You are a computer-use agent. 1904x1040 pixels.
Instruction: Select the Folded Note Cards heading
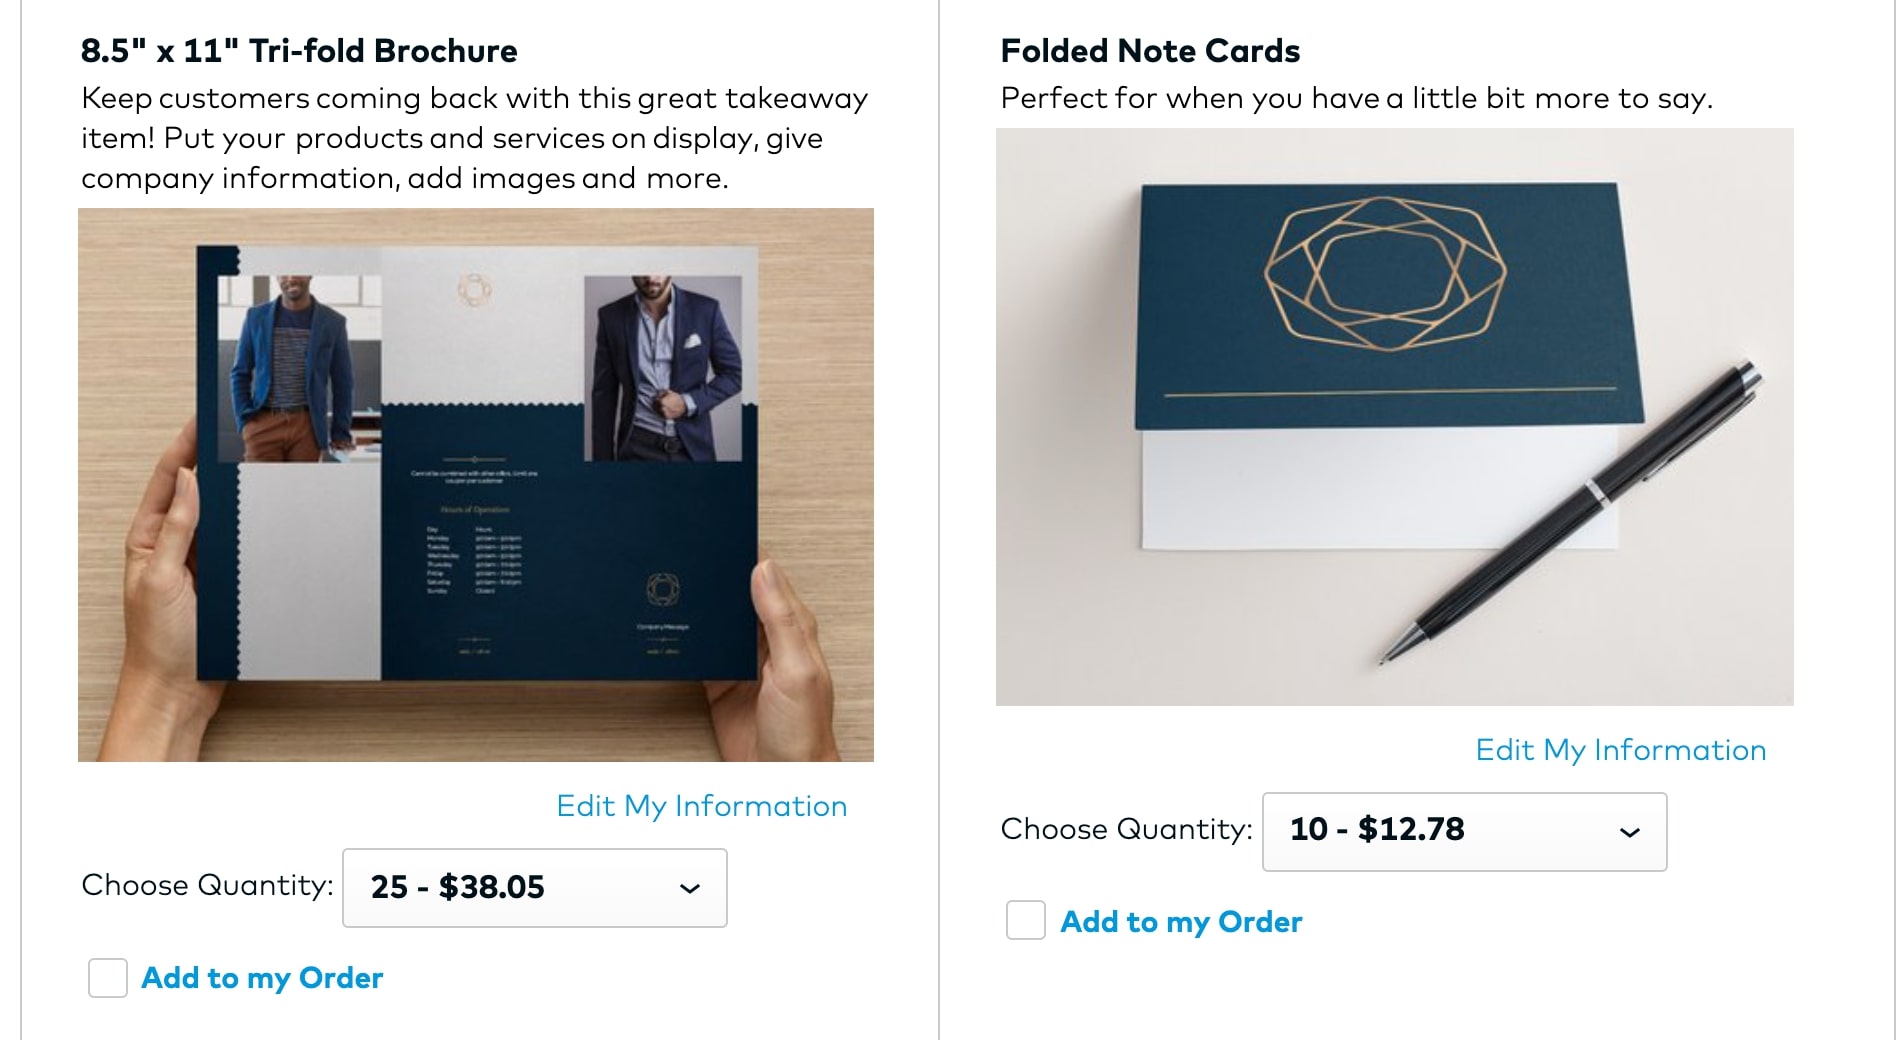coord(1150,51)
